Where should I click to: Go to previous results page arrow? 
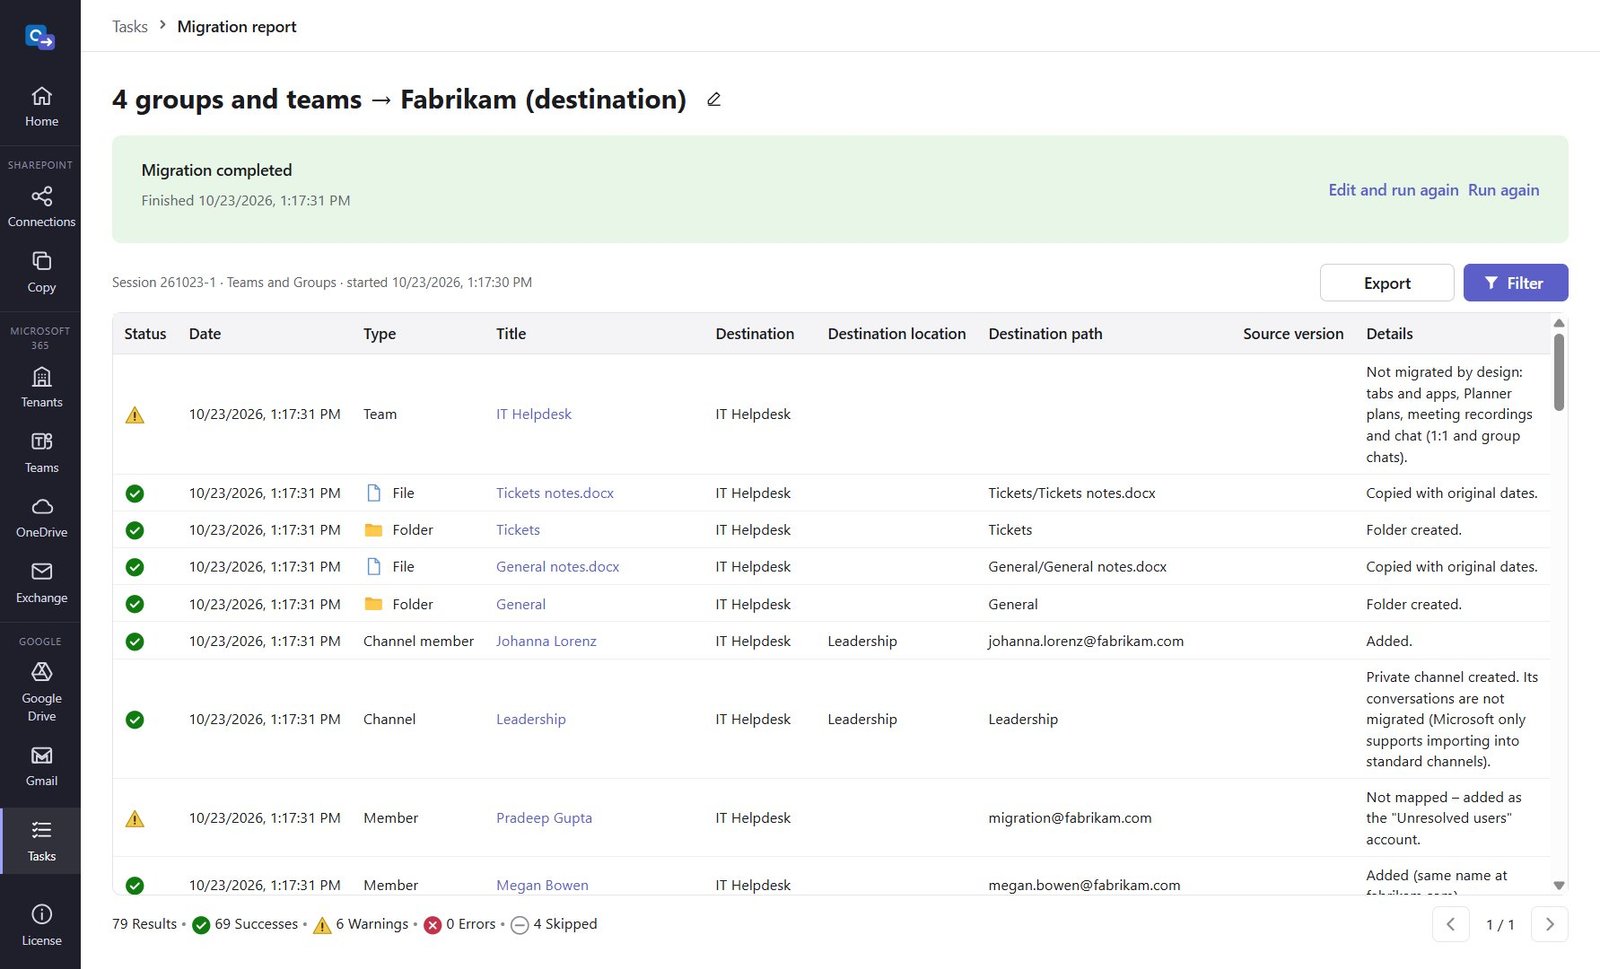tap(1451, 924)
